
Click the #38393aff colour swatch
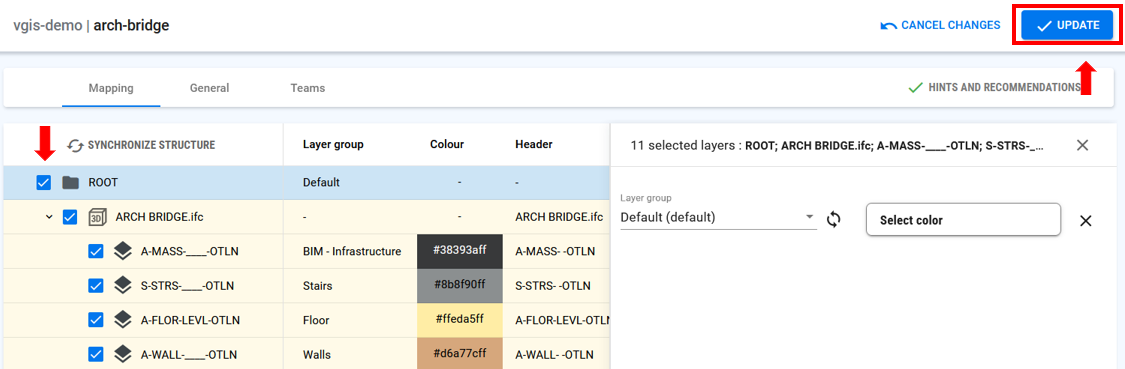(x=460, y=251)
